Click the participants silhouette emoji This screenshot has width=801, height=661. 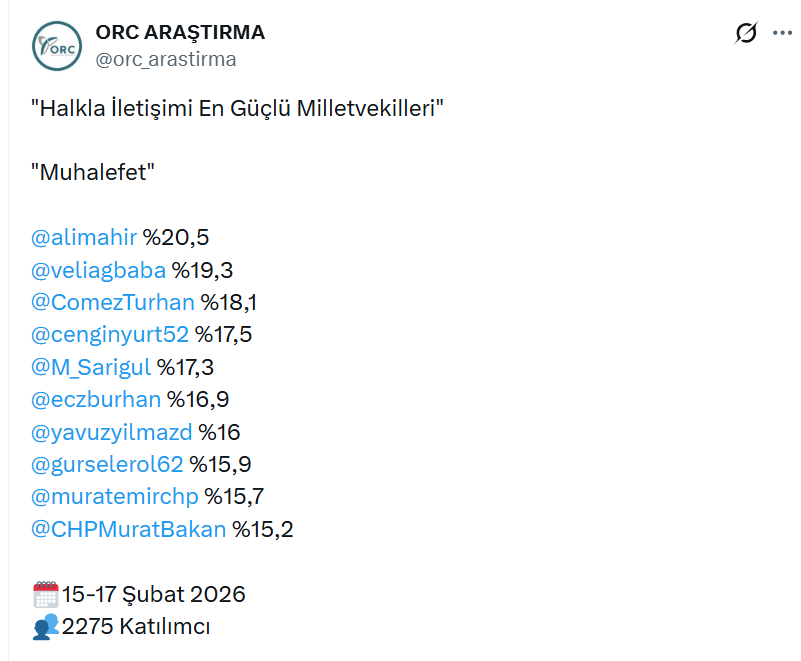pos(46,627)
